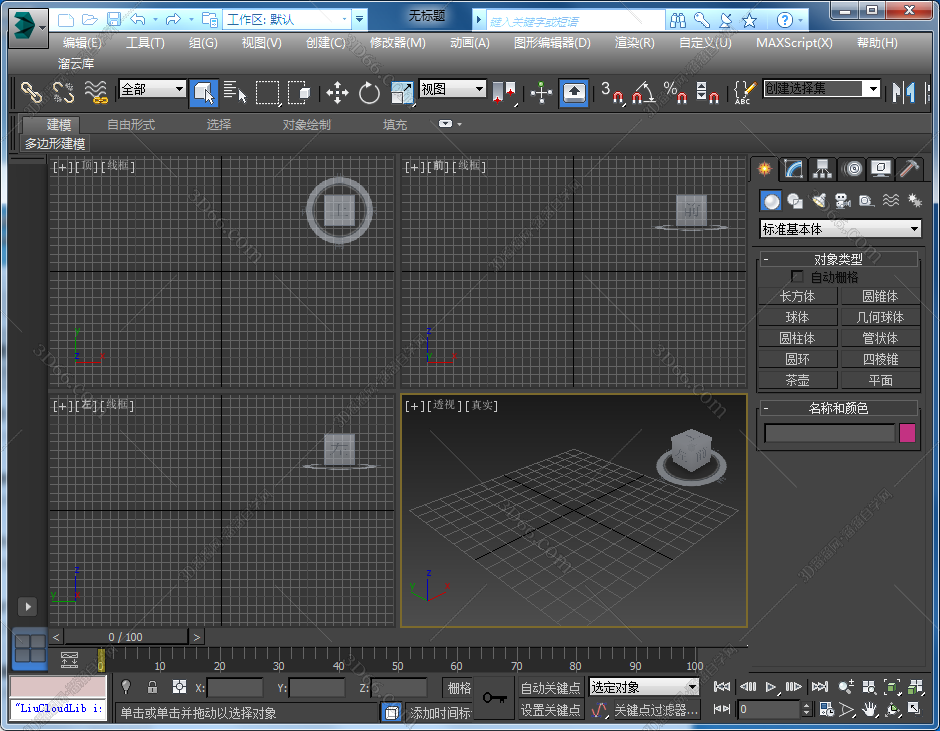Switch to 对象绘制 ribbon tab
This screenshot has width=940, height=731.
[306, 125]
